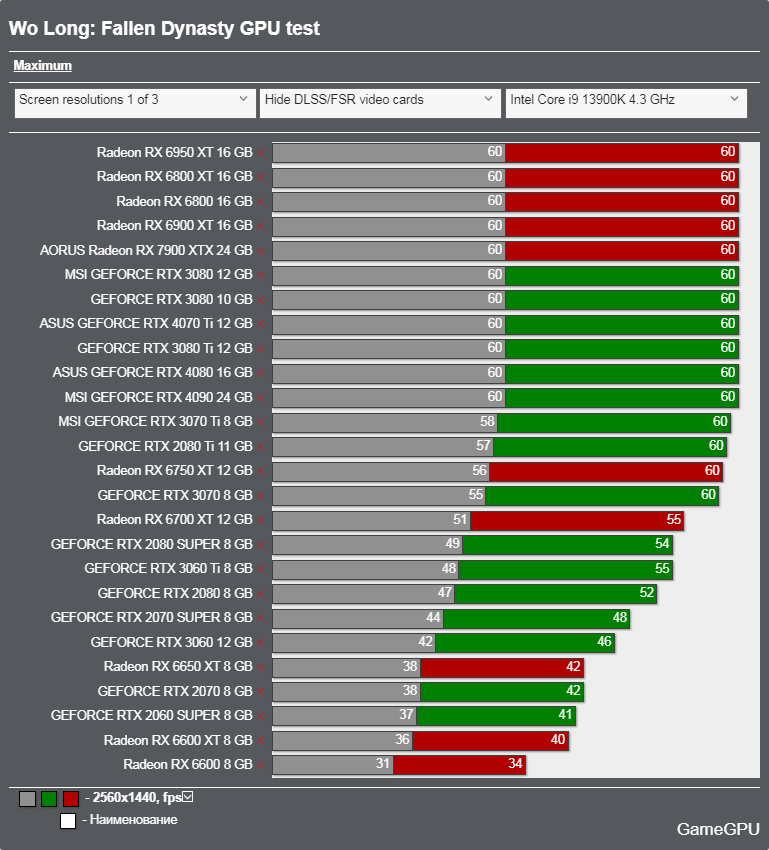This screenshot has width=769, height=850.
Task: Remove Radeon RX 6600 XT row X
Action: click(x=260, y=742)
